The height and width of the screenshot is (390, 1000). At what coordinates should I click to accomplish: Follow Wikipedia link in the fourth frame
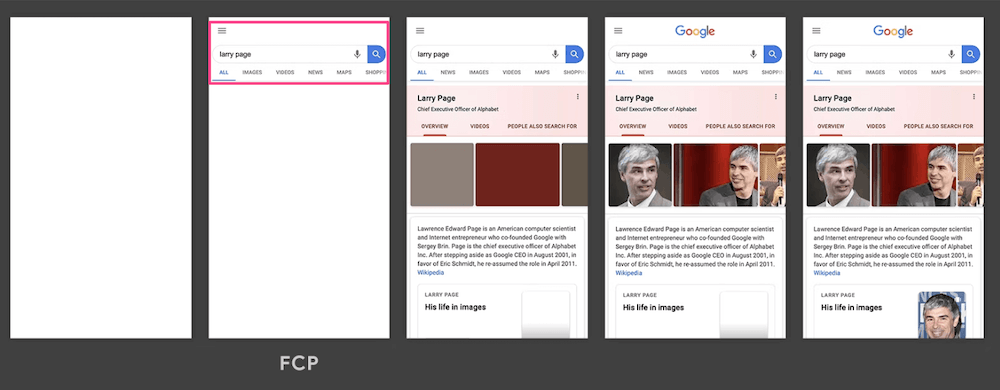(629, 273)
